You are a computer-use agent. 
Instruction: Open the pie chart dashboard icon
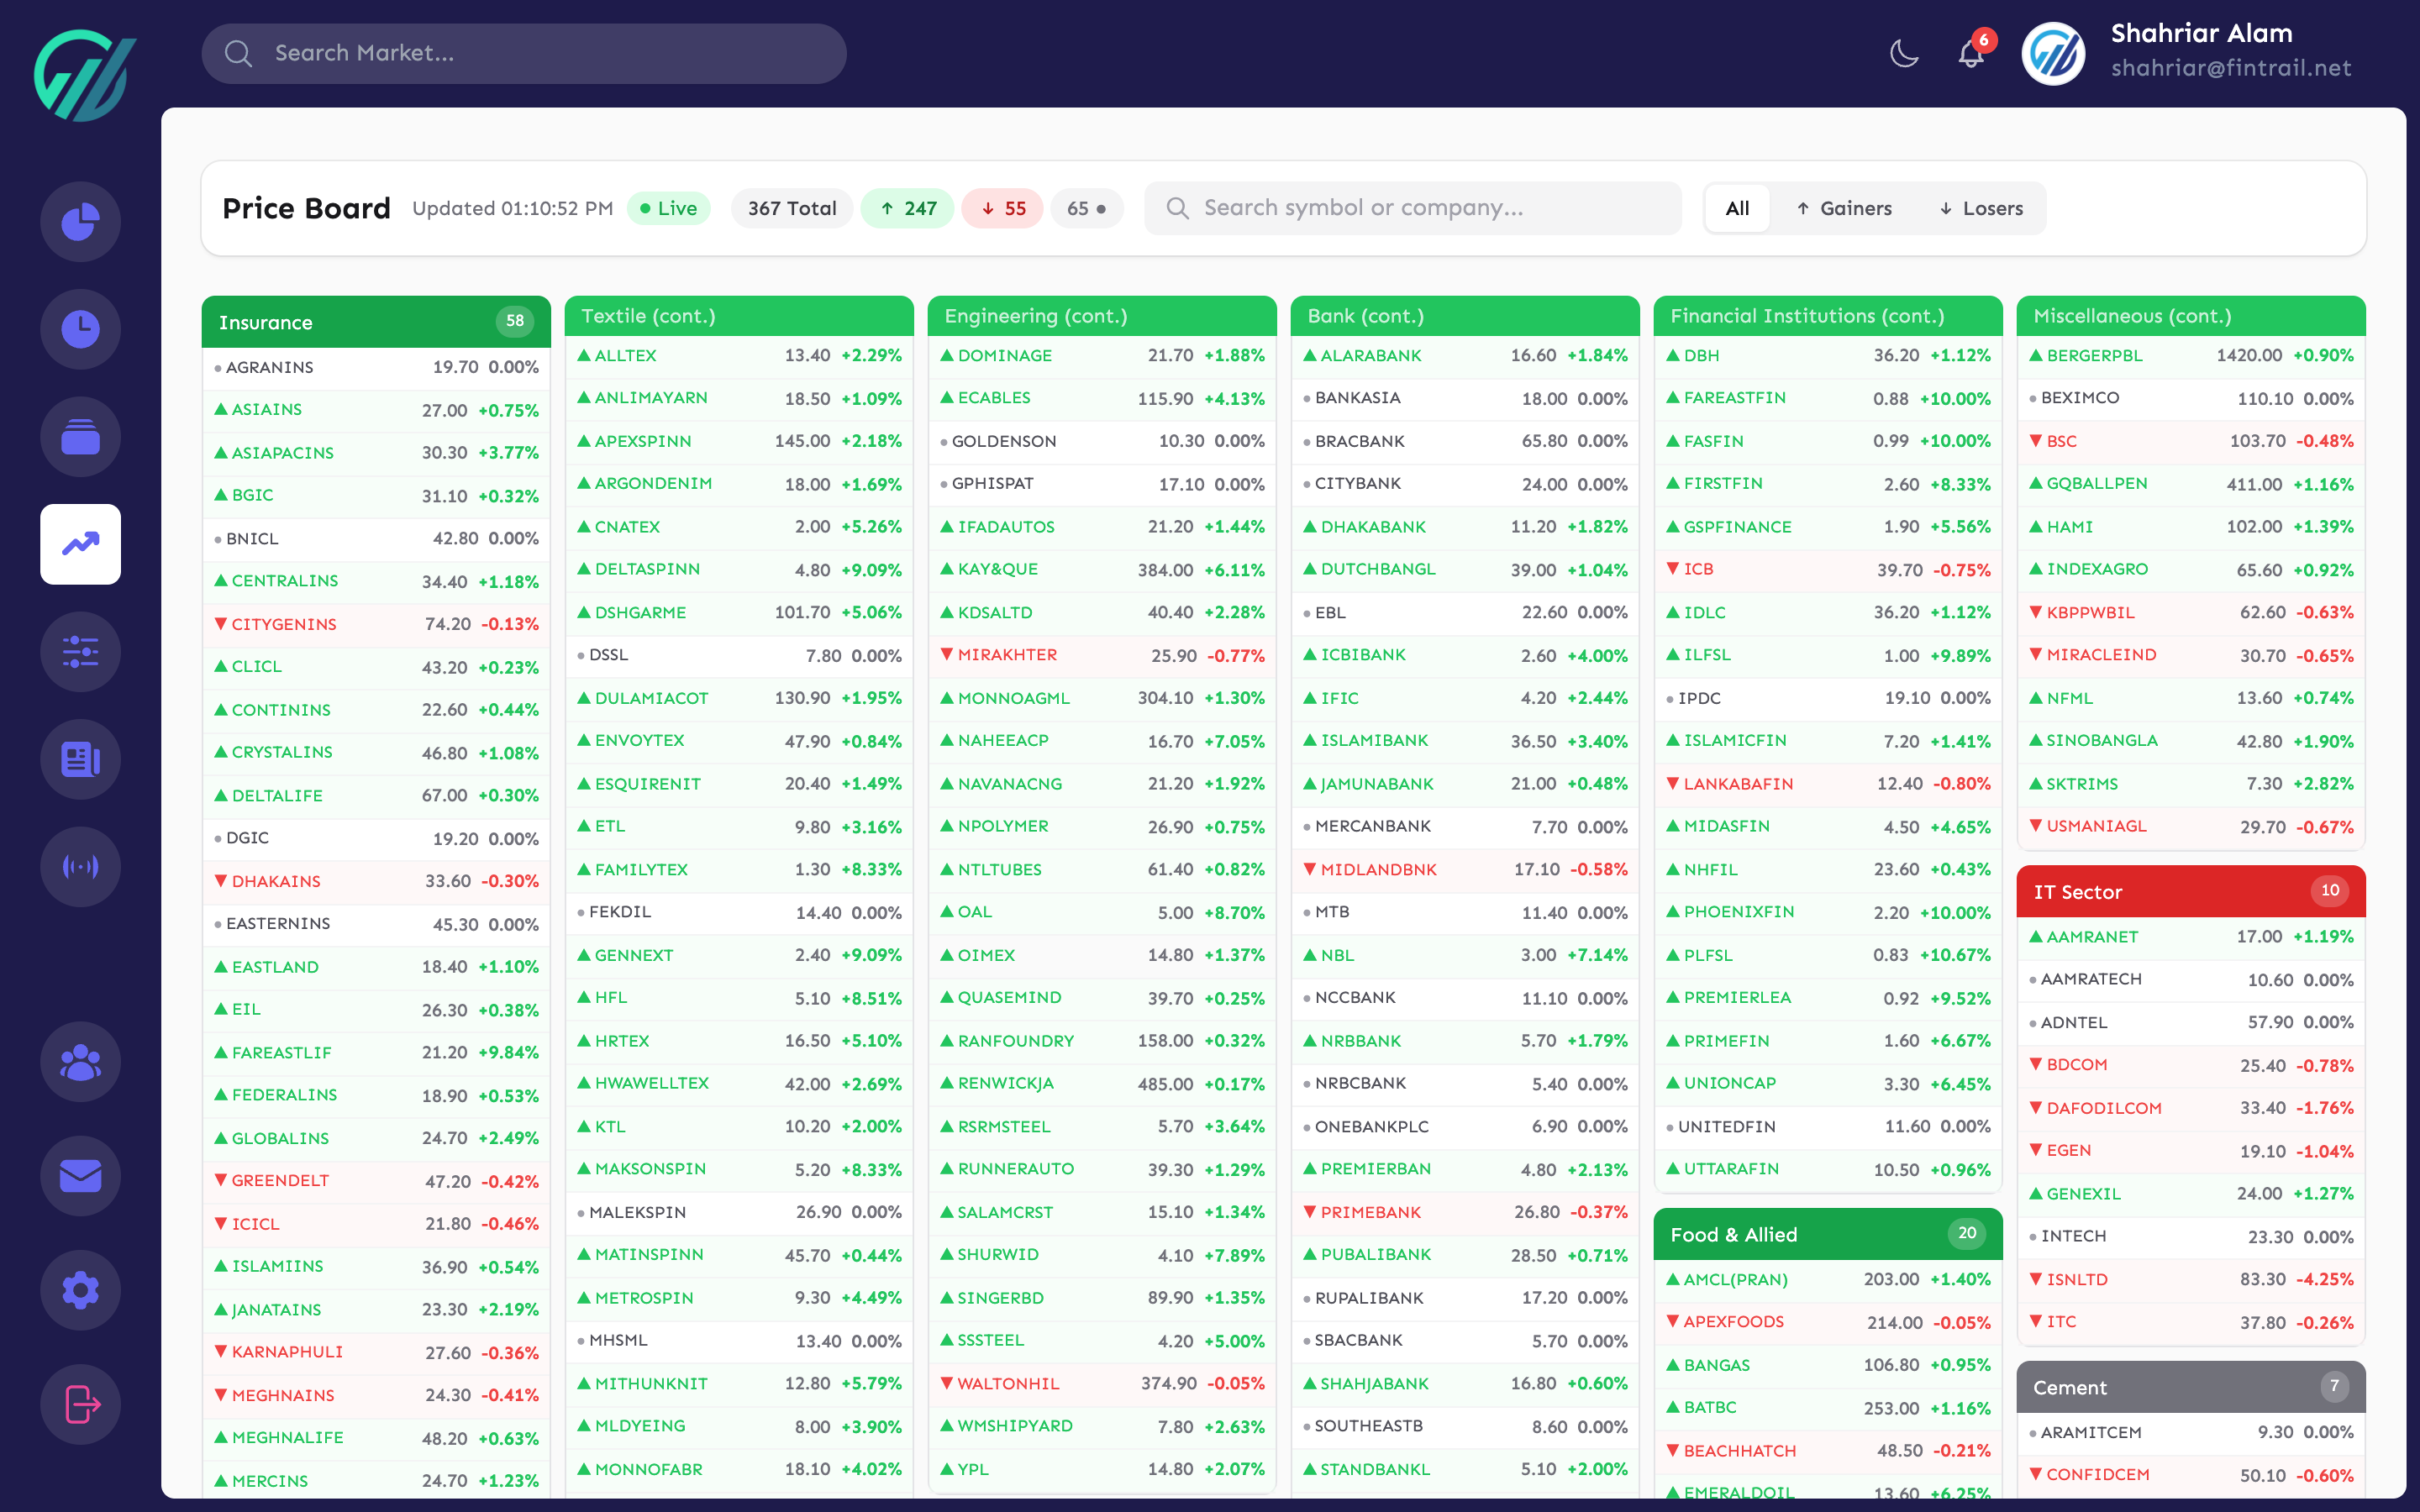[x=80, y=222]
